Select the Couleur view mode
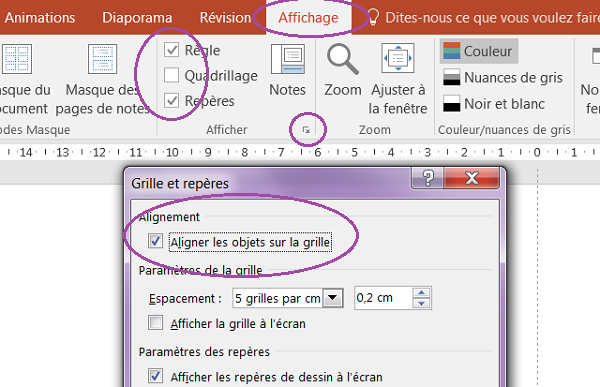Image resolution: width=600 pixels, height=387 pixels. pyautogui.click(x=478, y=51)
